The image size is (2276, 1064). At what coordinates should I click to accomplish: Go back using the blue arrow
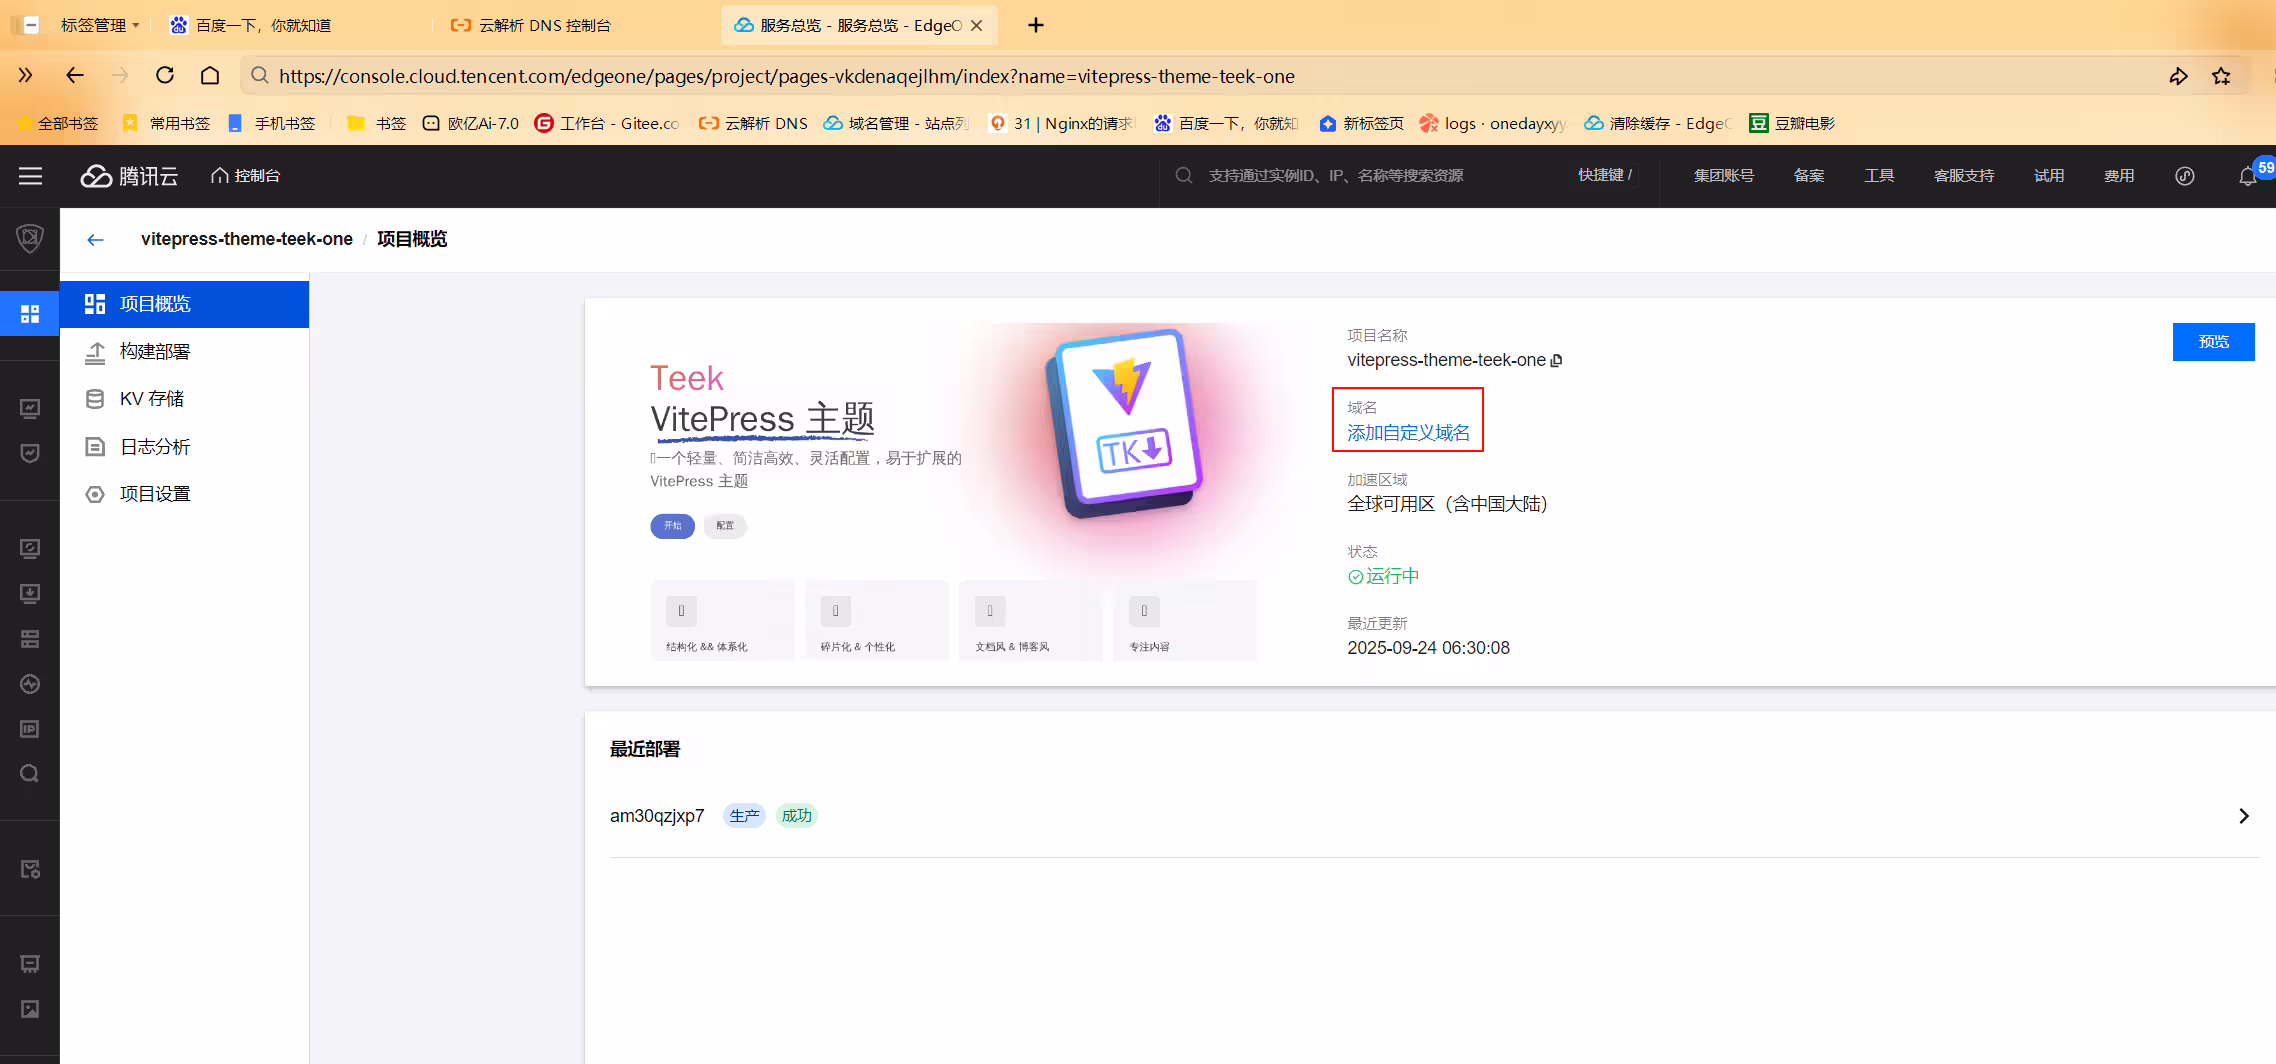tap(95, 240)
